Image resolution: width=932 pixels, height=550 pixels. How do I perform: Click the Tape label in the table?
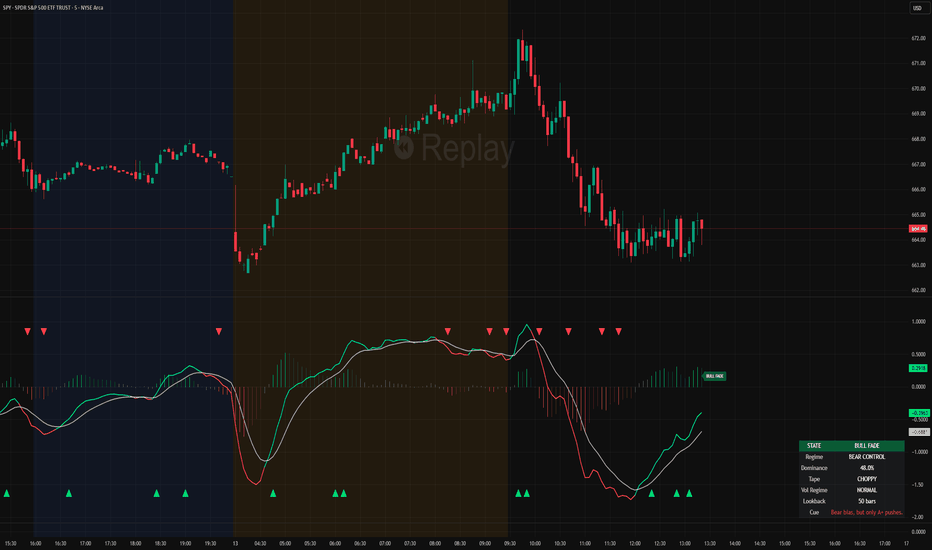[x=814, y=479]
